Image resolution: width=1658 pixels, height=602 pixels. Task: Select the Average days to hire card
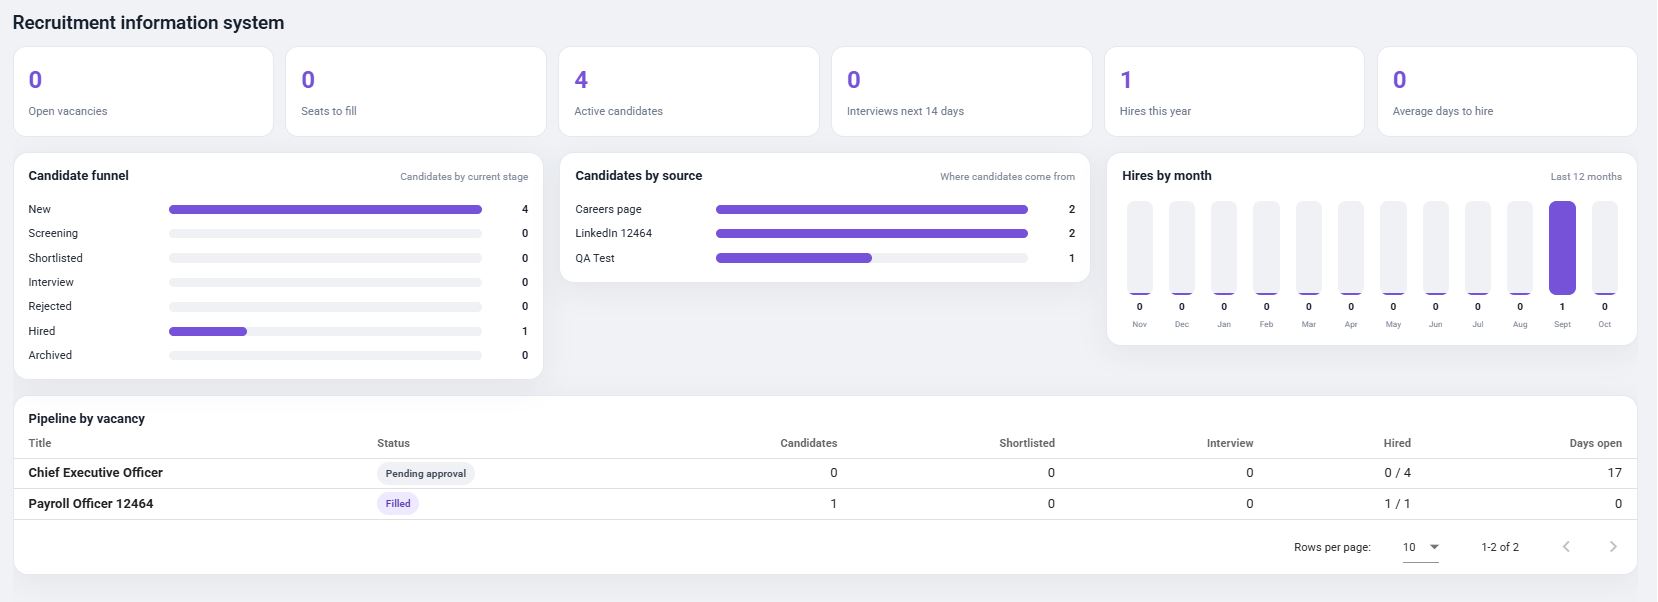pos(1507,92)
